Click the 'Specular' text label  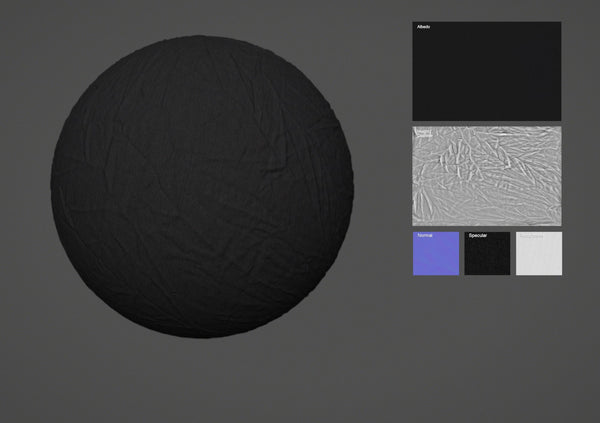coord(478,236)
